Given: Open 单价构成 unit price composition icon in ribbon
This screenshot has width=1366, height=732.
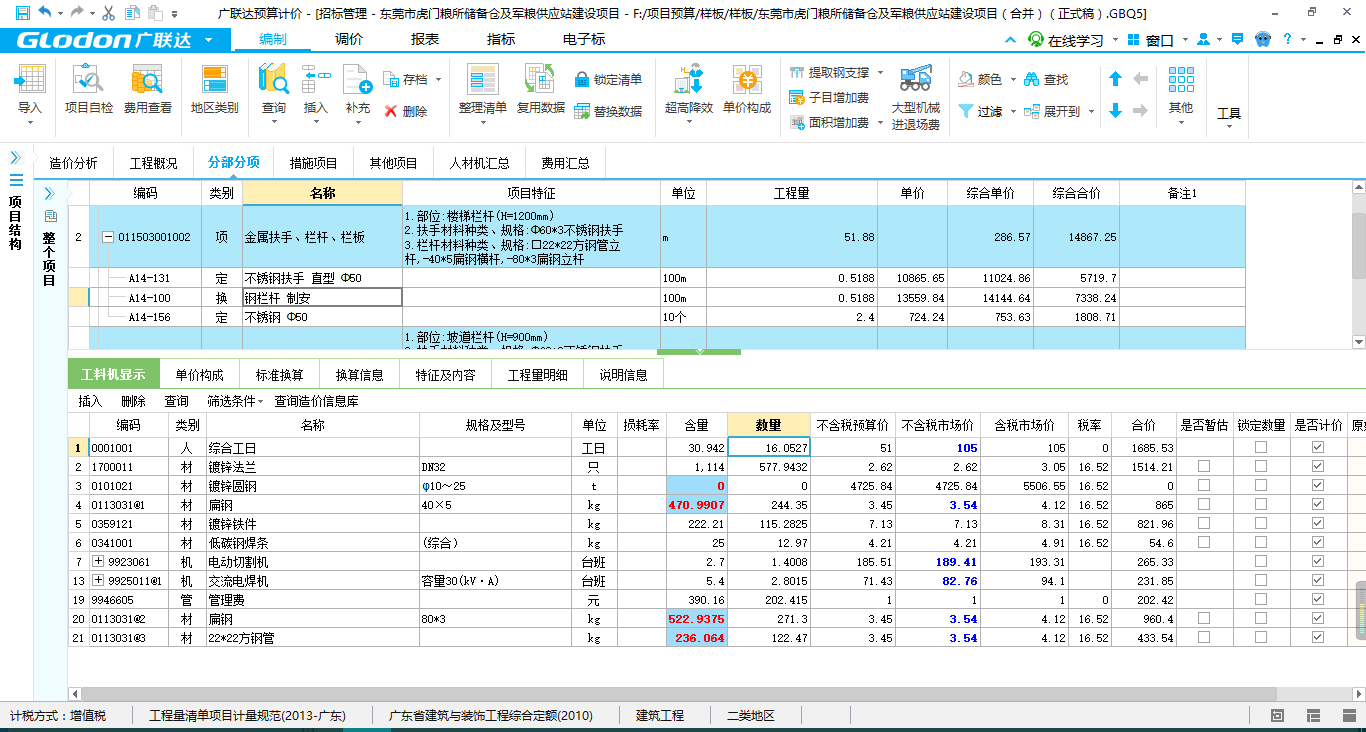Looking at the screenshot, I should (746, 80).
